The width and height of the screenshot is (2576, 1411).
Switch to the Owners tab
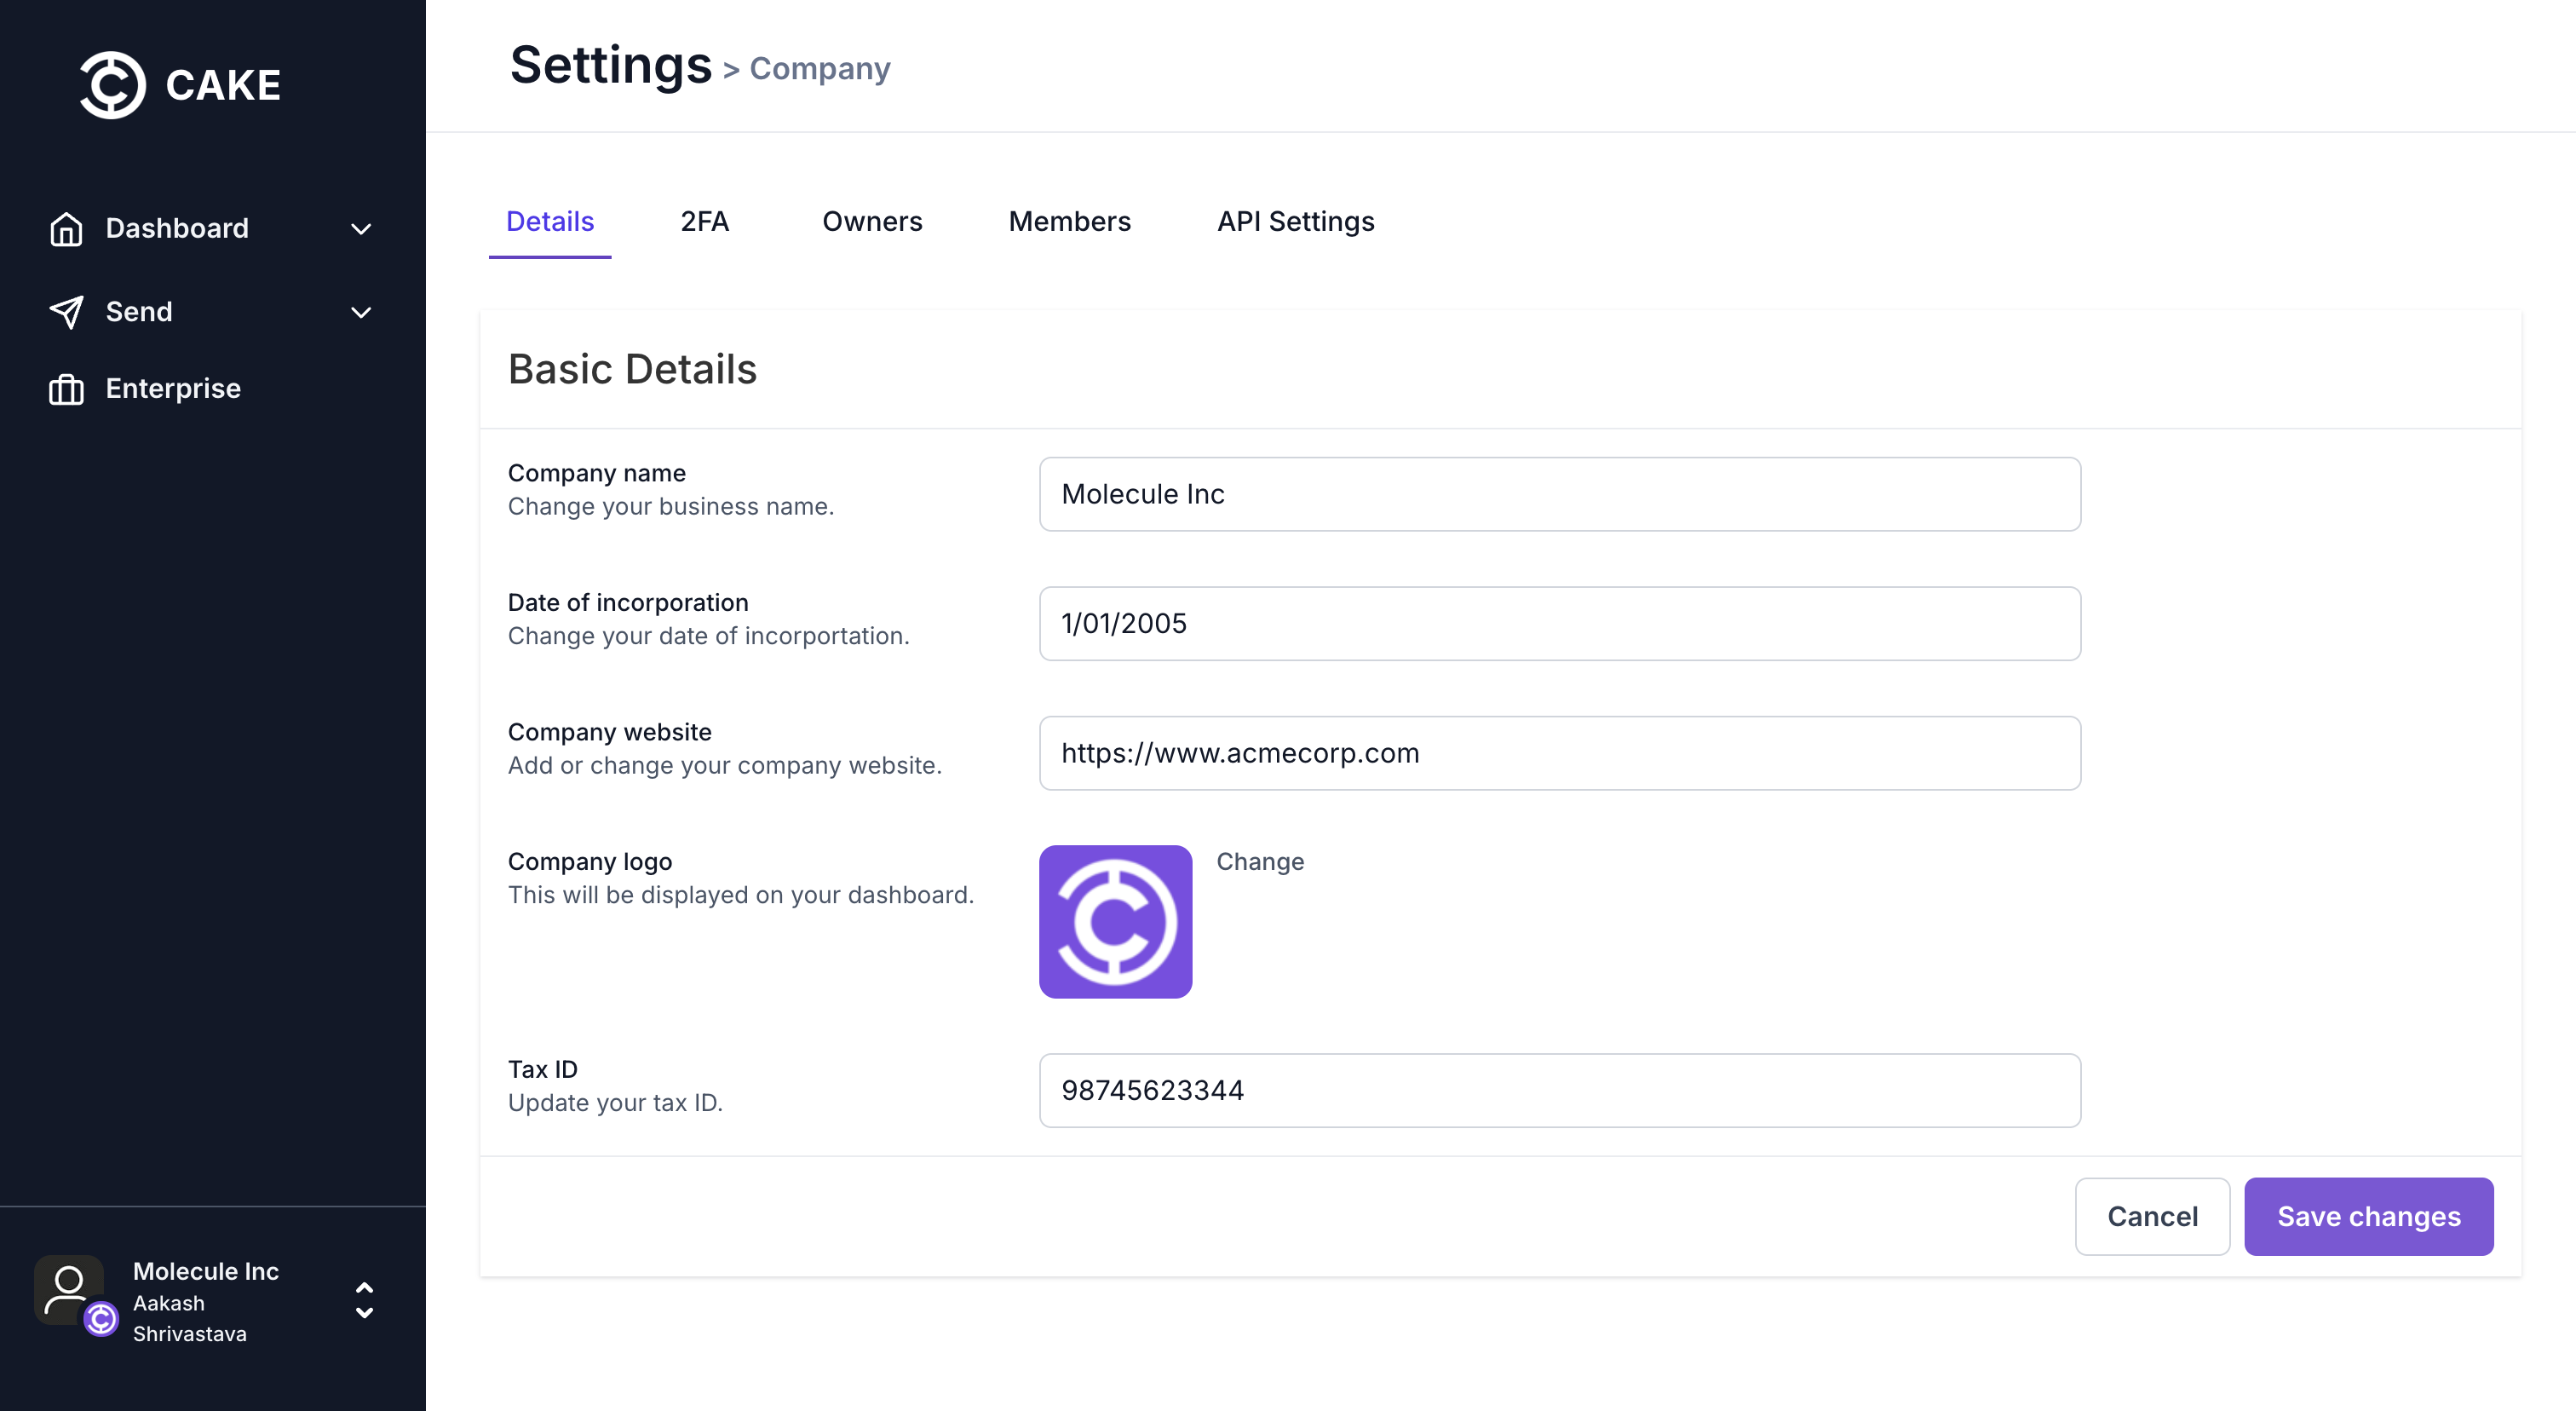tap(872, 221)
